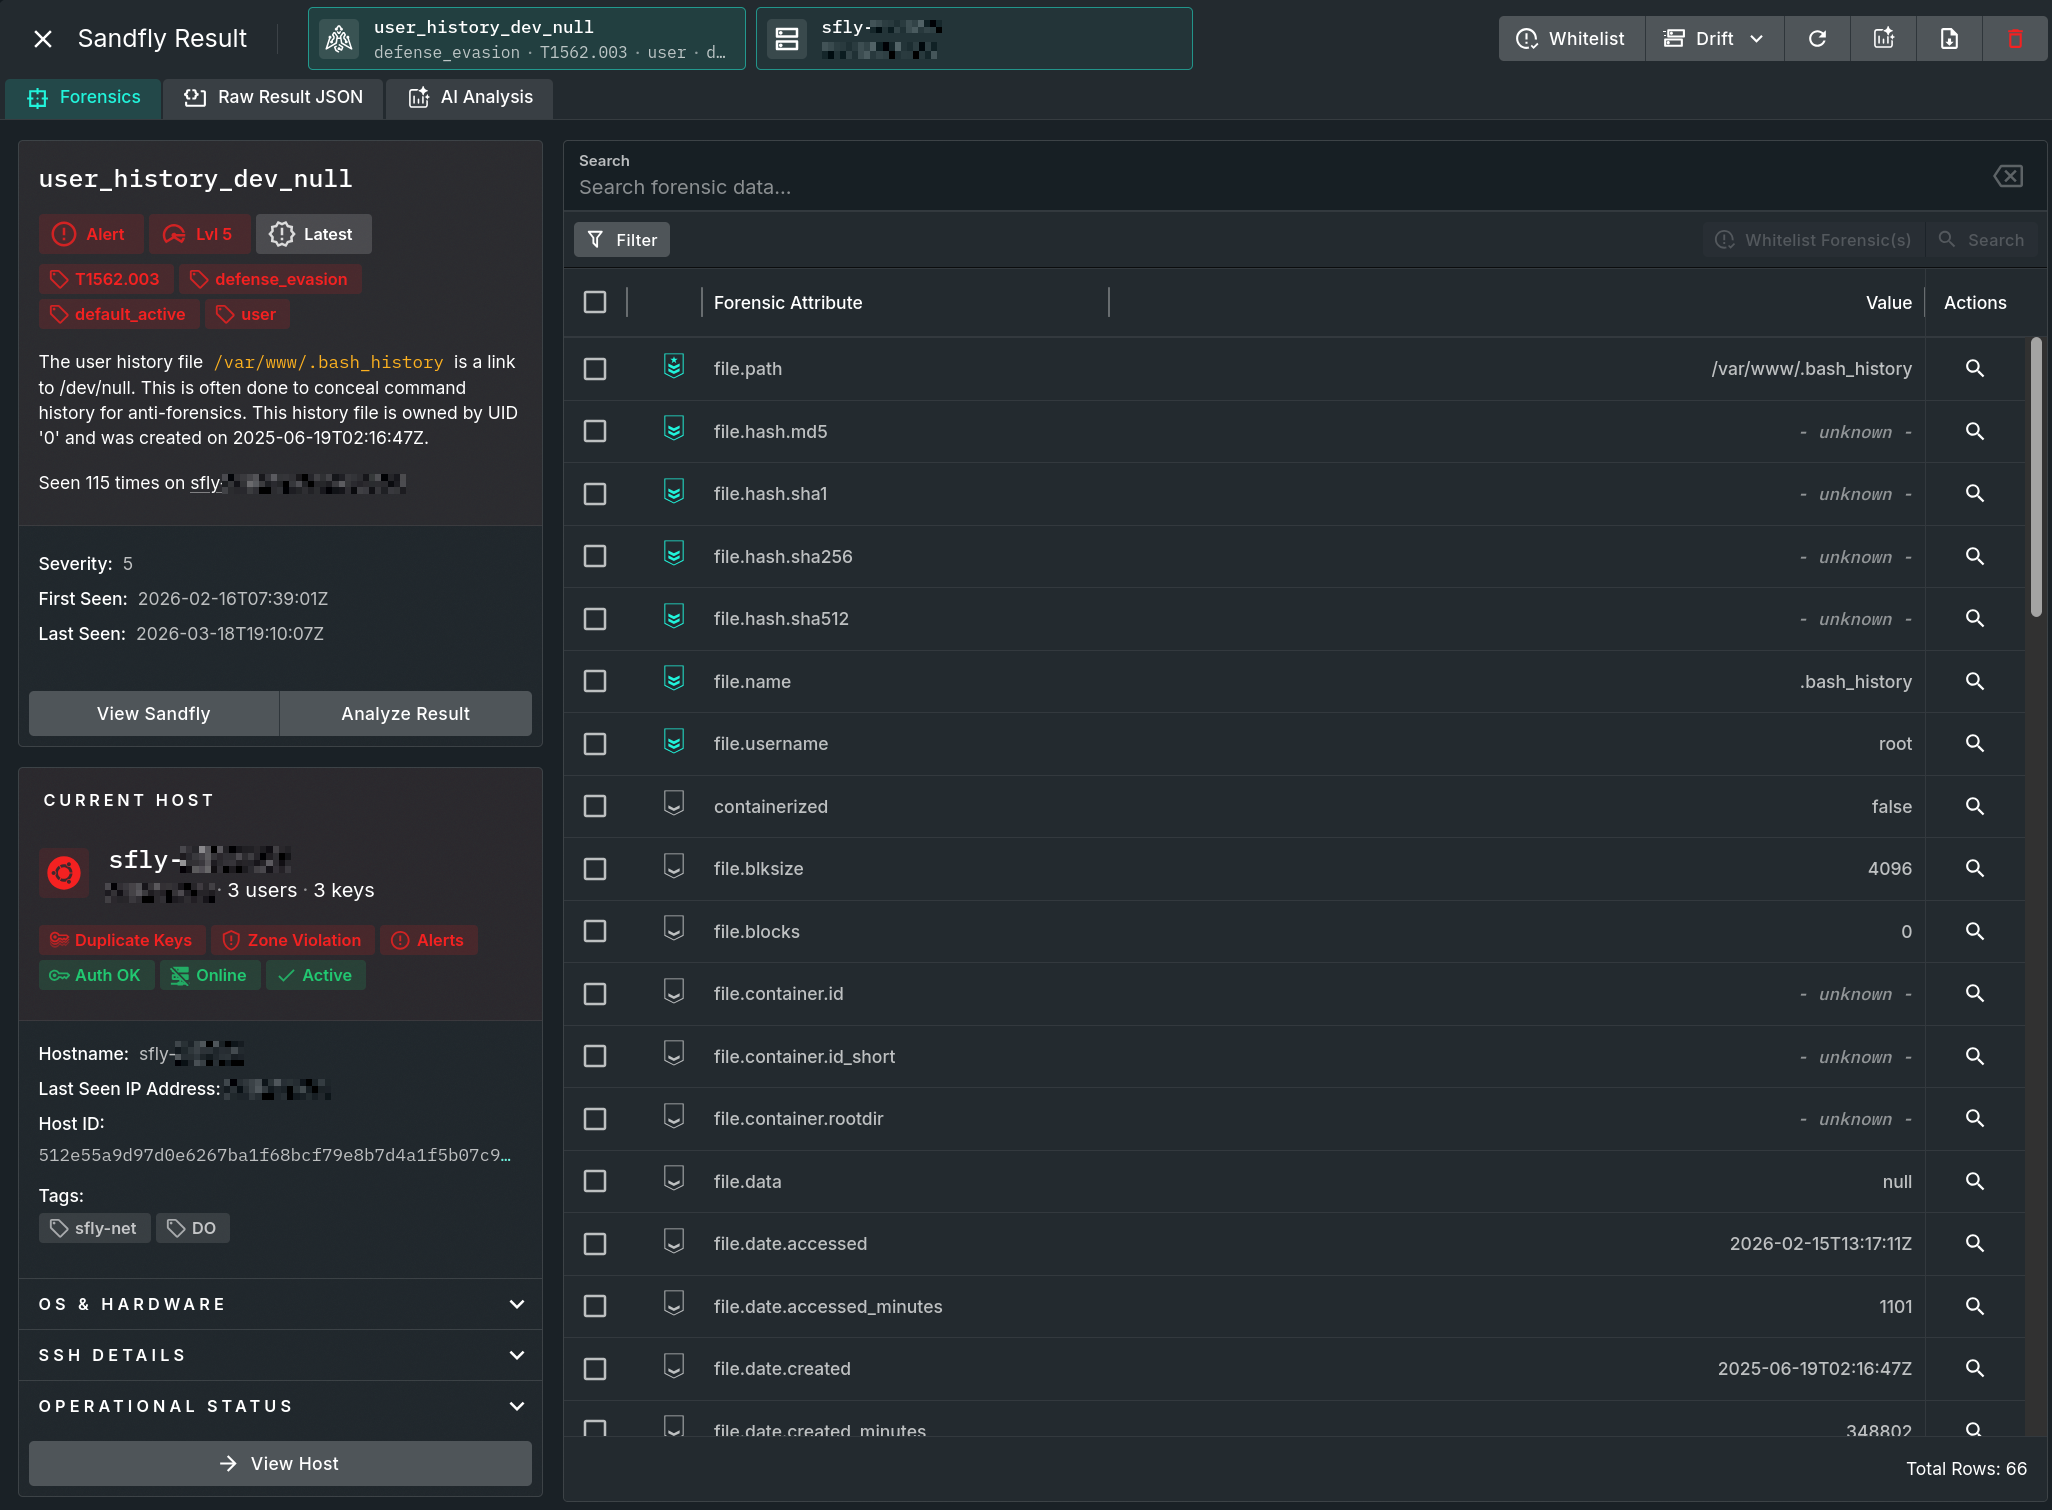
Task: Check the select-all checkbox in table header
Action: pos(595,302)
